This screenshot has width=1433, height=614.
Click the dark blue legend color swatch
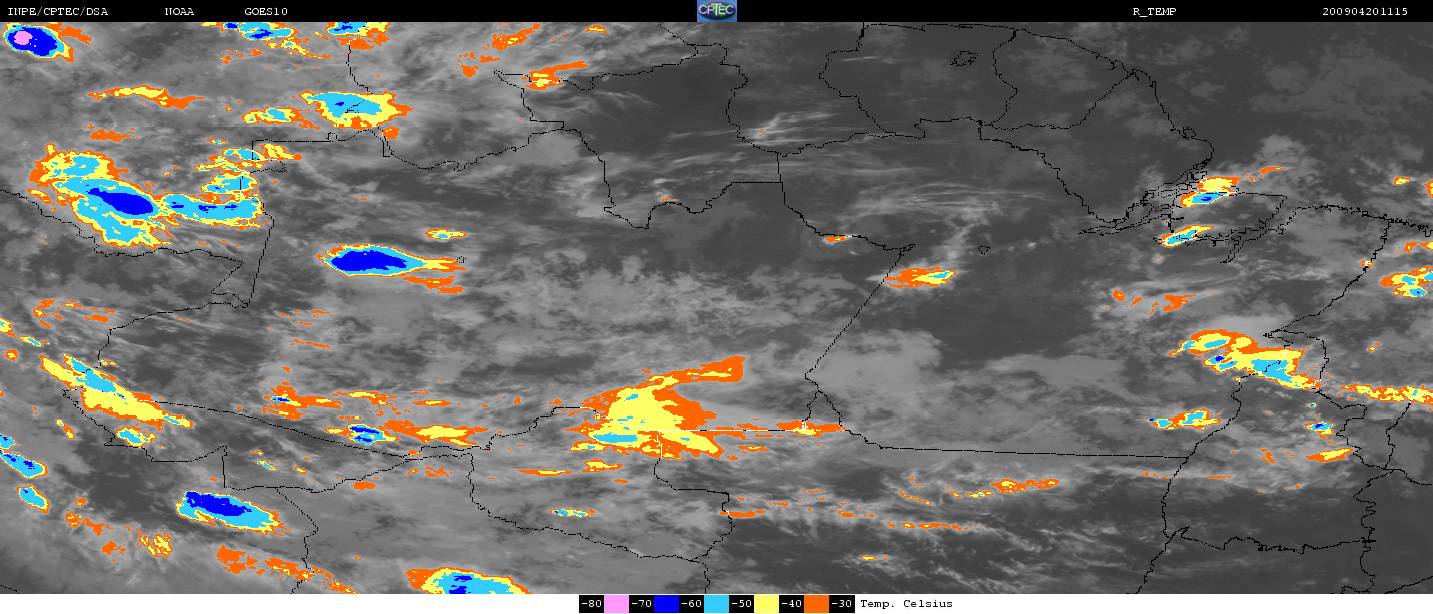[666, 604]
